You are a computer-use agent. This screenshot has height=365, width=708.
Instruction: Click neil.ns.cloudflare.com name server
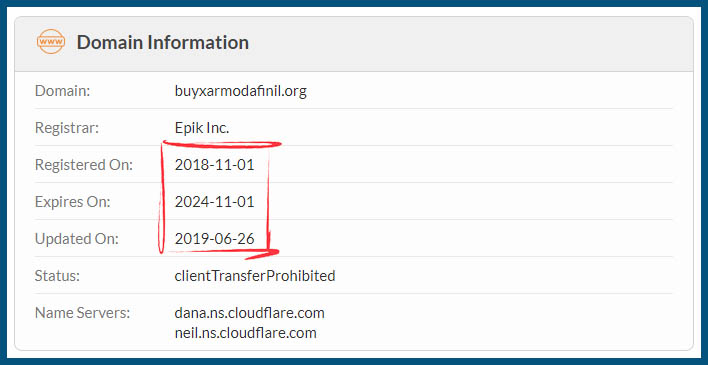(x=245, y=333)
